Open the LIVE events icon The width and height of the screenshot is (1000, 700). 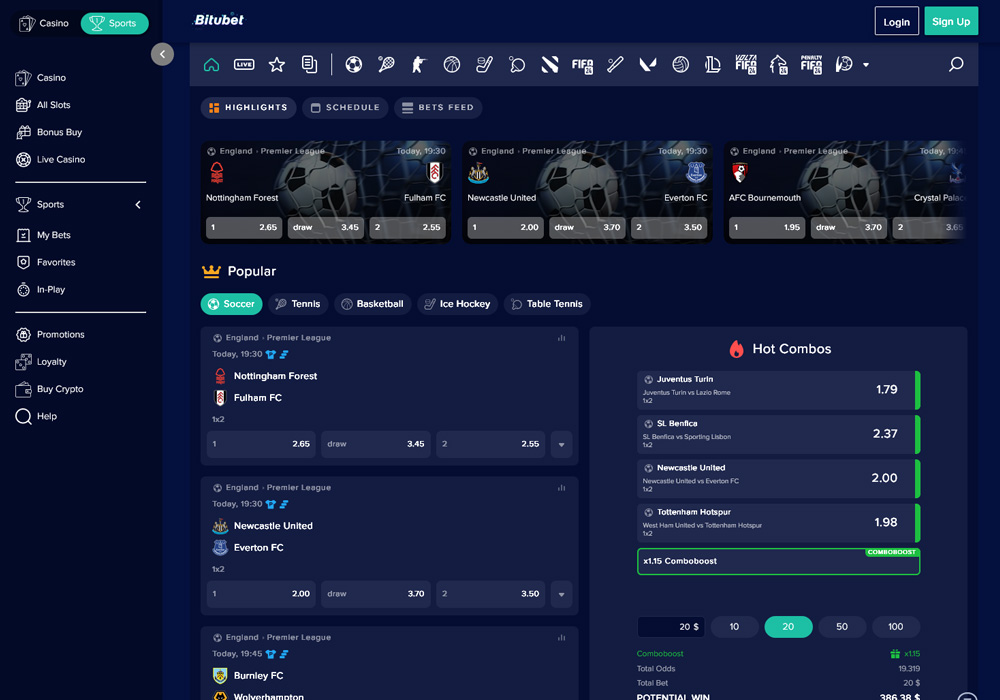point(244,64)
